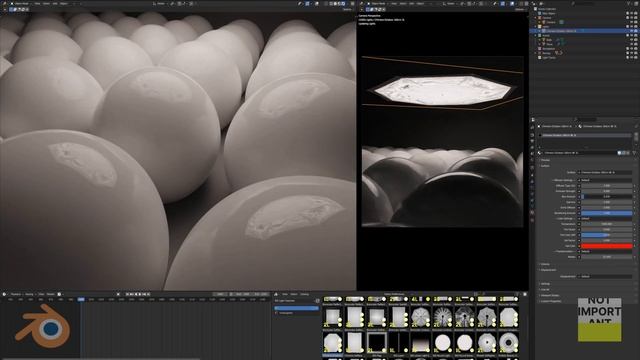Select the black-to-white gradient asset thumbnail
This screenshot has width=640, height=360.
point(420,342)
